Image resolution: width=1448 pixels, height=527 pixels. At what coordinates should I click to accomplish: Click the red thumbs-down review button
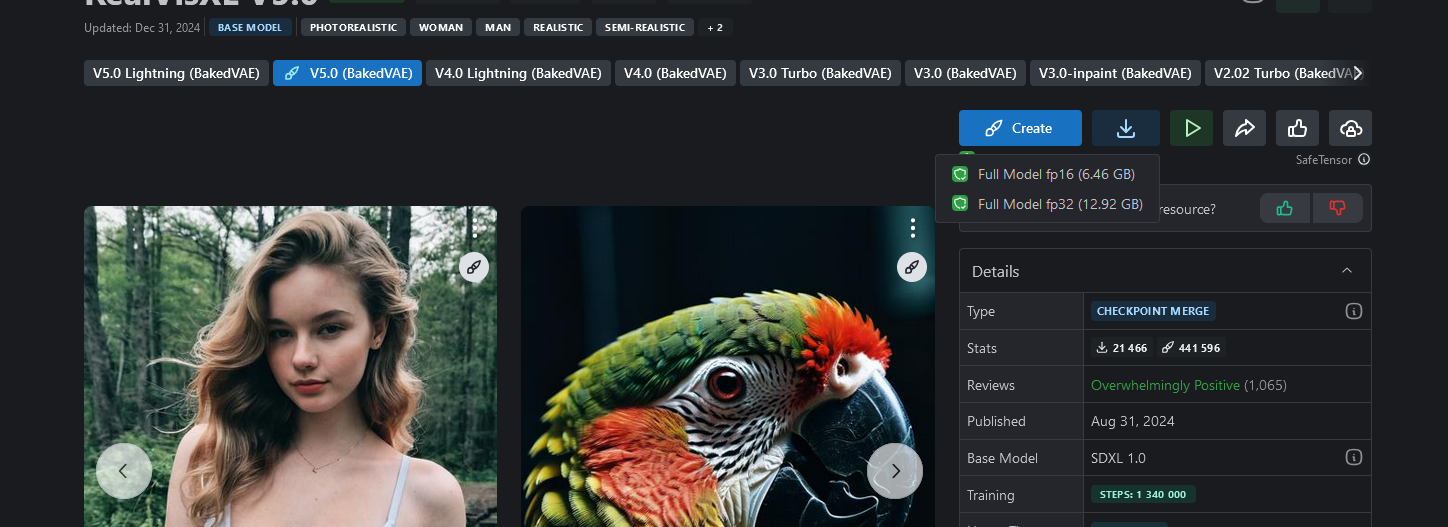pyautogui.click(x=1338, y=208)
